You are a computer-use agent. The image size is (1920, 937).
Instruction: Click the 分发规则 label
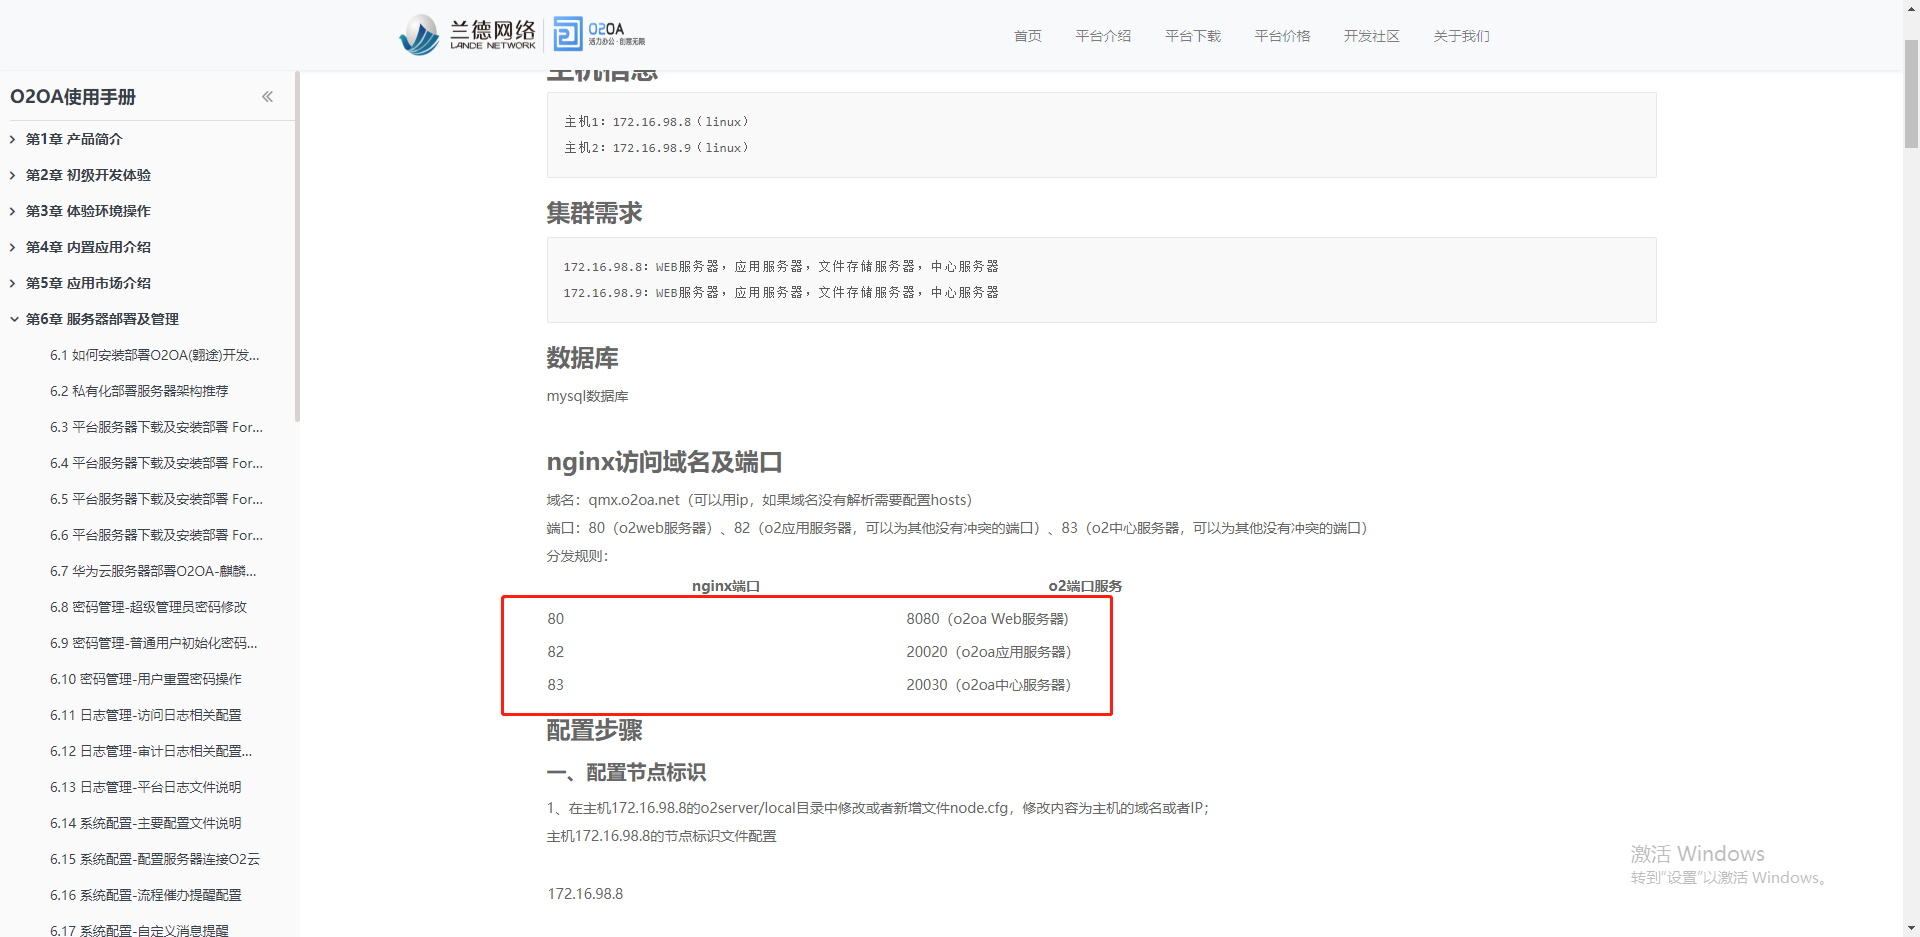click(x=577, y=556)
